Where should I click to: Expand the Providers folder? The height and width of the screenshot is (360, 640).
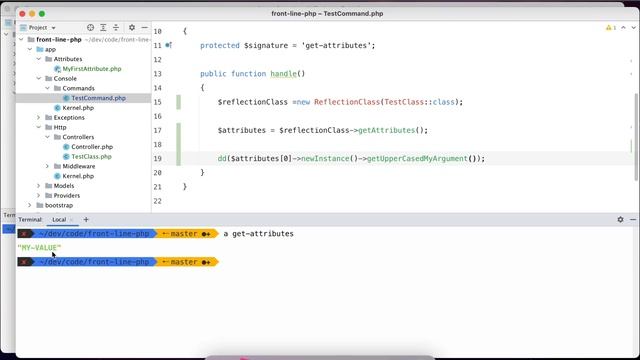39,196
